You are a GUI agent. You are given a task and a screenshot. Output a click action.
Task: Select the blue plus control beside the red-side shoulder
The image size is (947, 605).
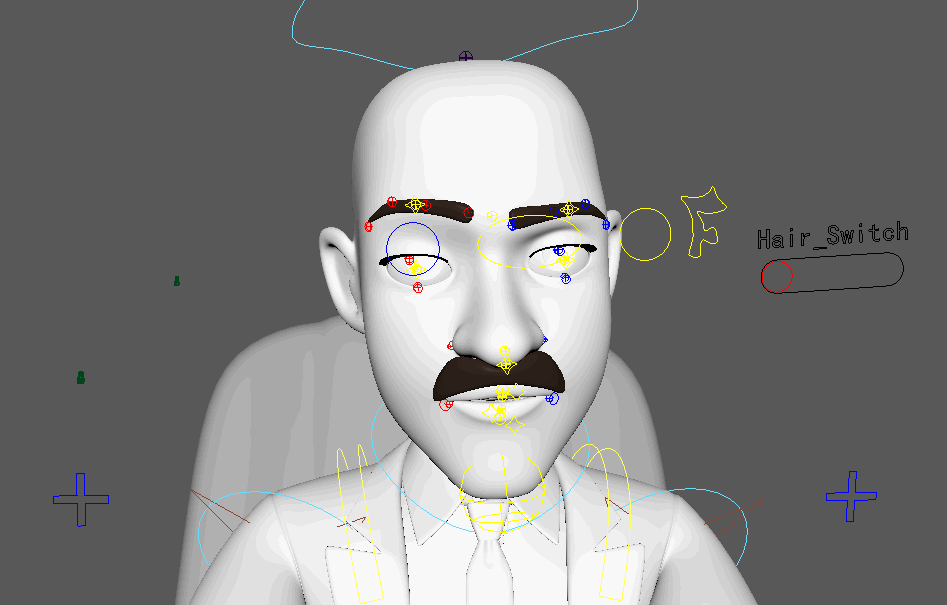click(x=81, y=500)
